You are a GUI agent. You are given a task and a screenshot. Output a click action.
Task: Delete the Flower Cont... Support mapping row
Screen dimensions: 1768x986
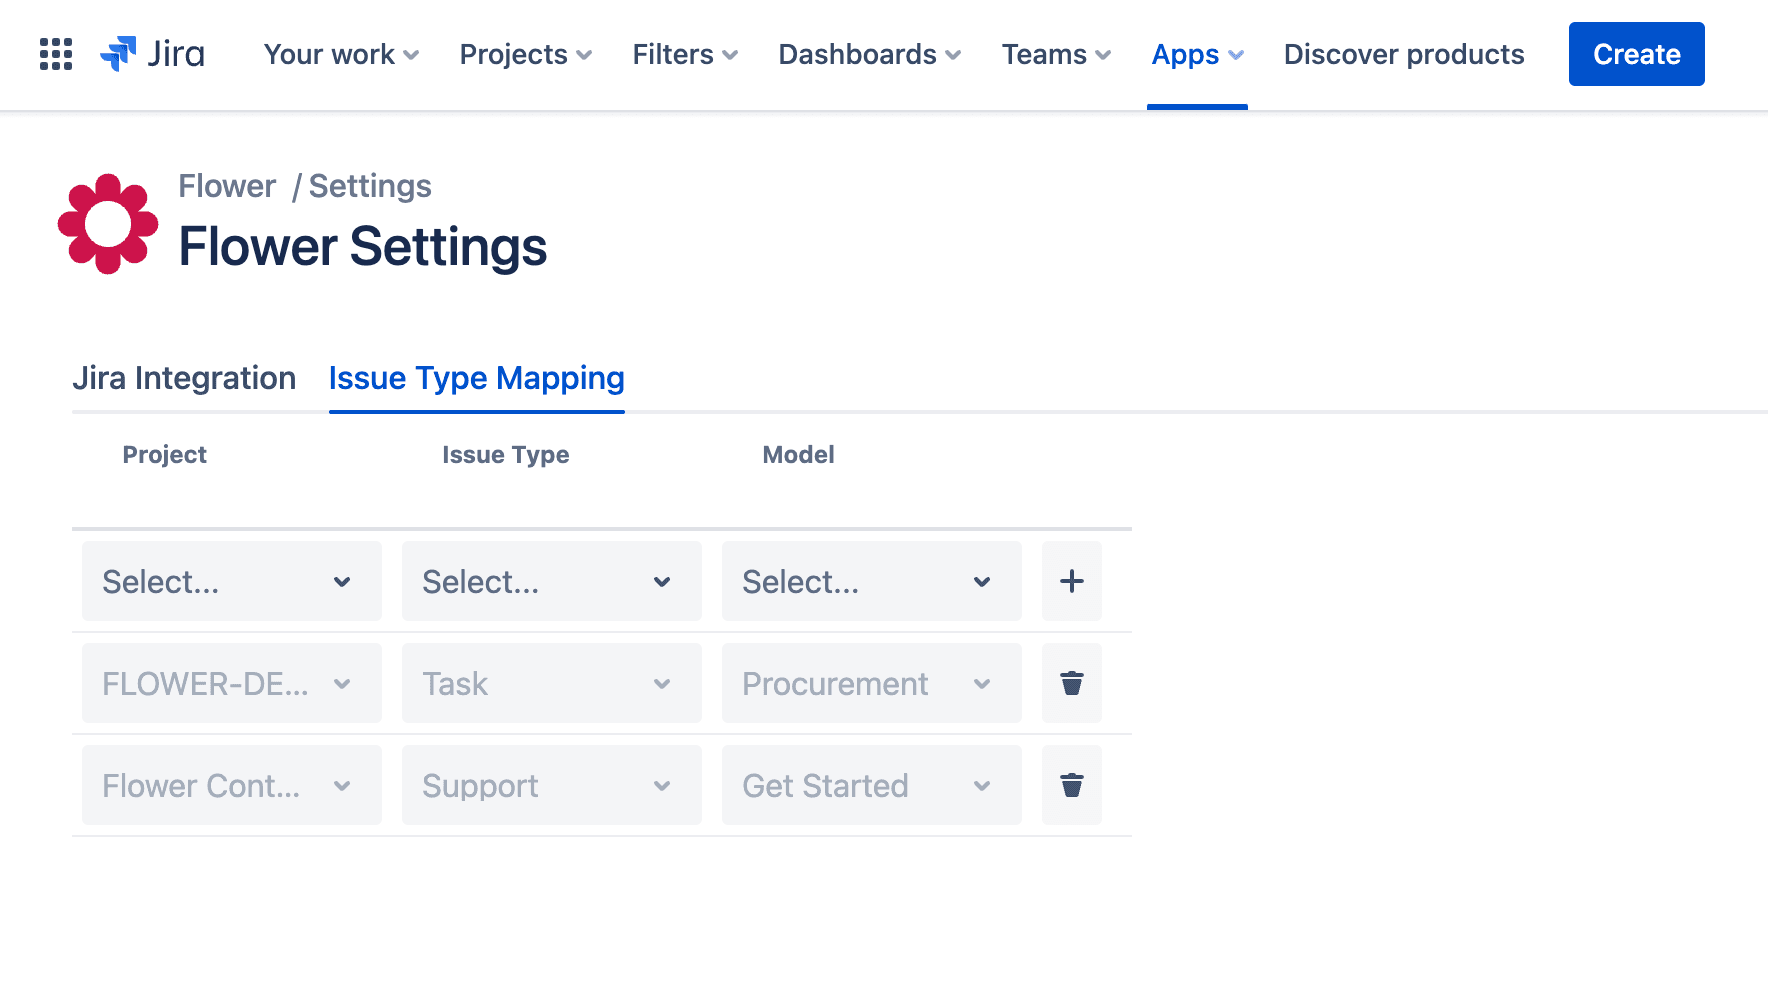click(x=1071, y=785)
